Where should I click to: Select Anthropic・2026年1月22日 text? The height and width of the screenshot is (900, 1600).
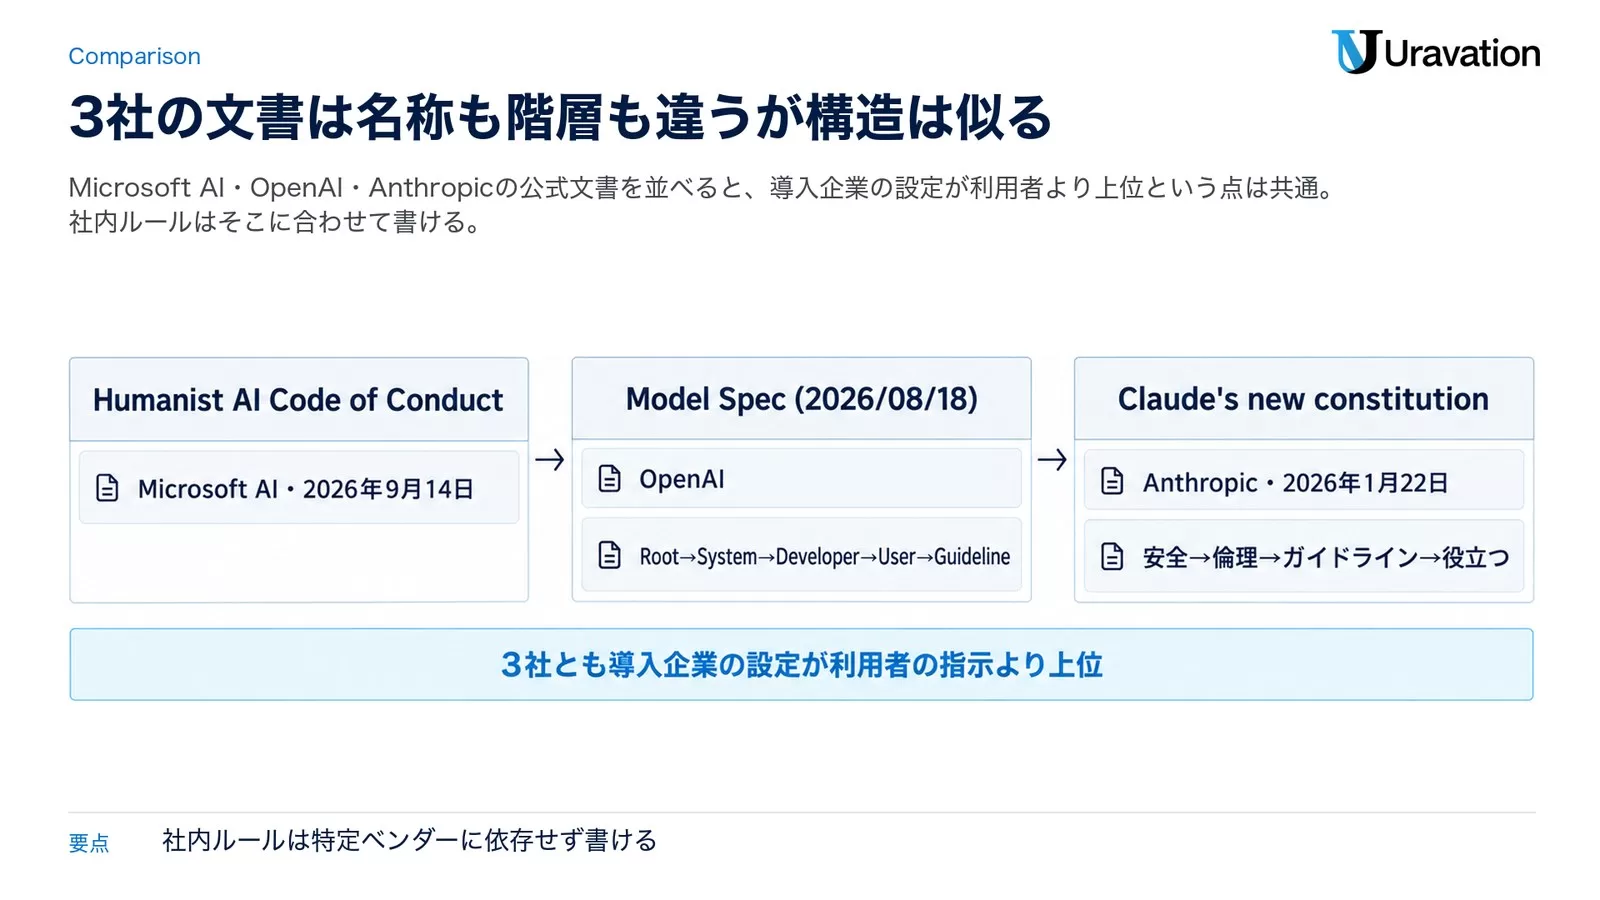pos(1295,483)
